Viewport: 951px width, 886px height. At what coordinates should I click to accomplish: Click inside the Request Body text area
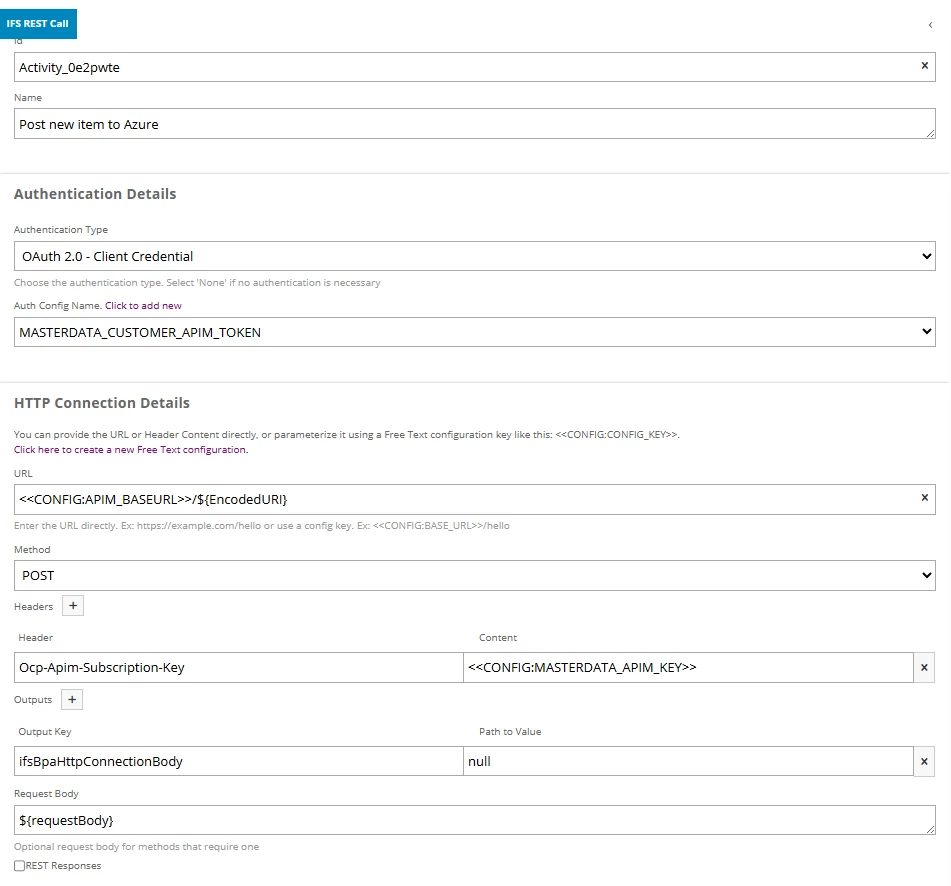point(474,820)
